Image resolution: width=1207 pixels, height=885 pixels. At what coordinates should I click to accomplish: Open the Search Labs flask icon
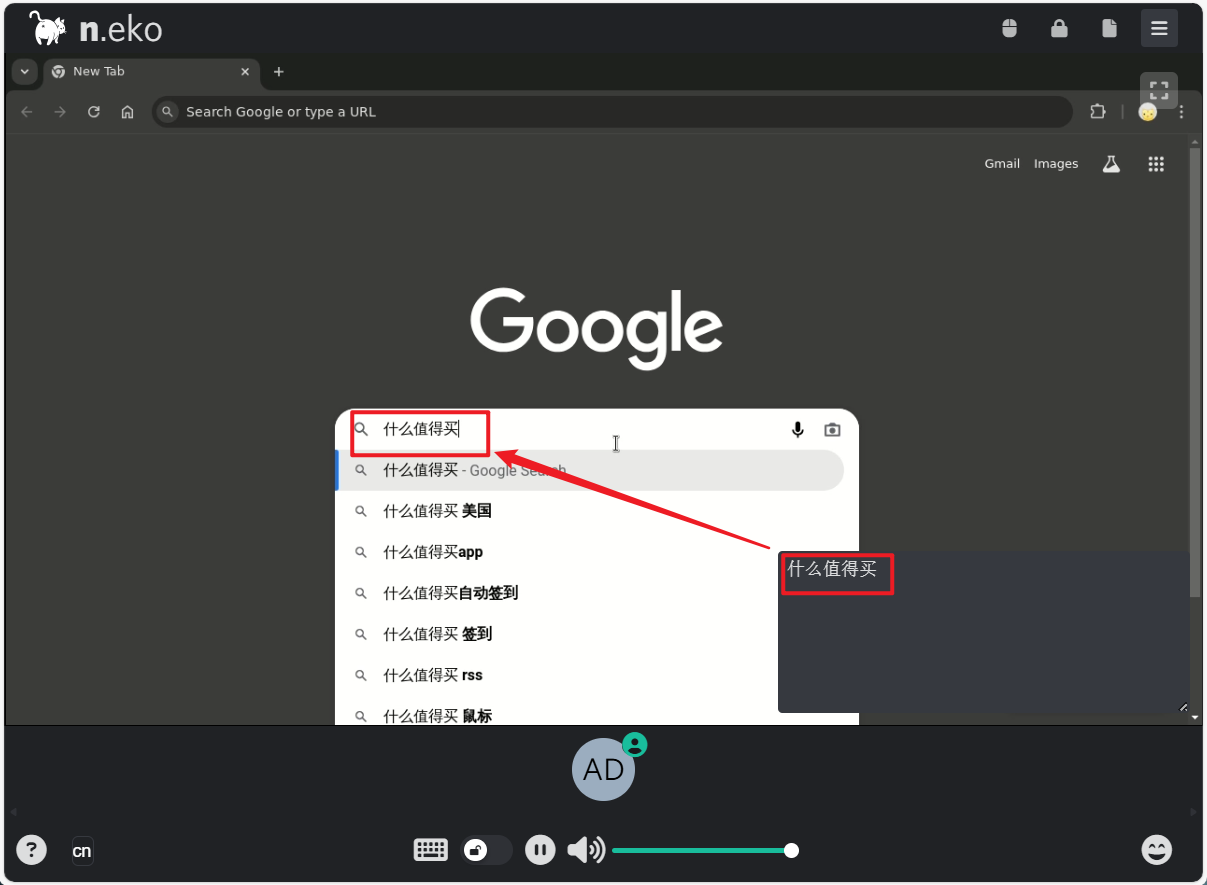pos(1111,164)
